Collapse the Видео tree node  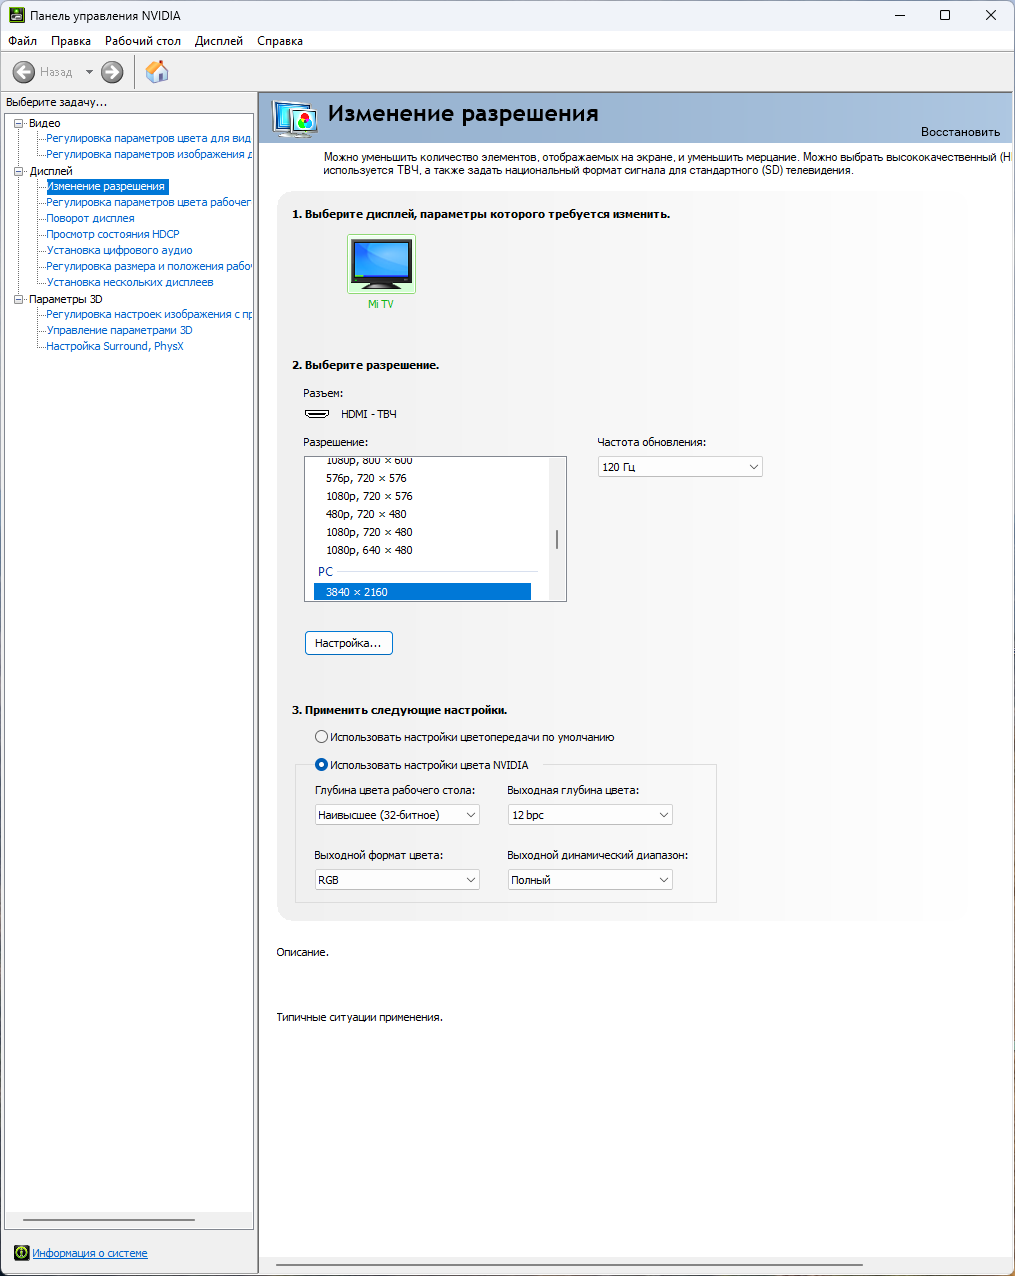click(x=18, y=123)
